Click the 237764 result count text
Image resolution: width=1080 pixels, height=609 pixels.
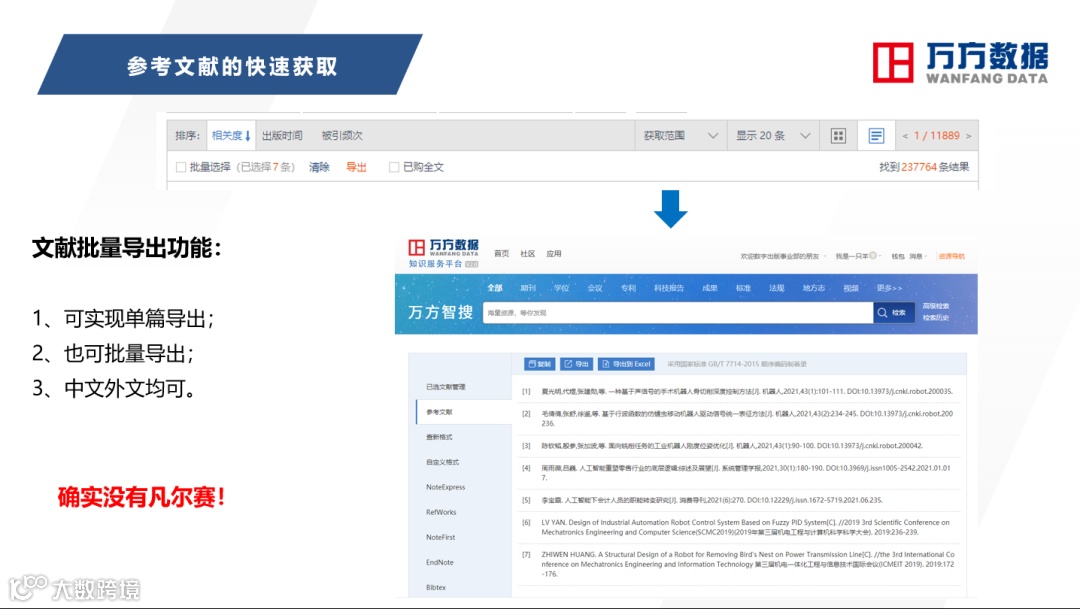(919, 167)
